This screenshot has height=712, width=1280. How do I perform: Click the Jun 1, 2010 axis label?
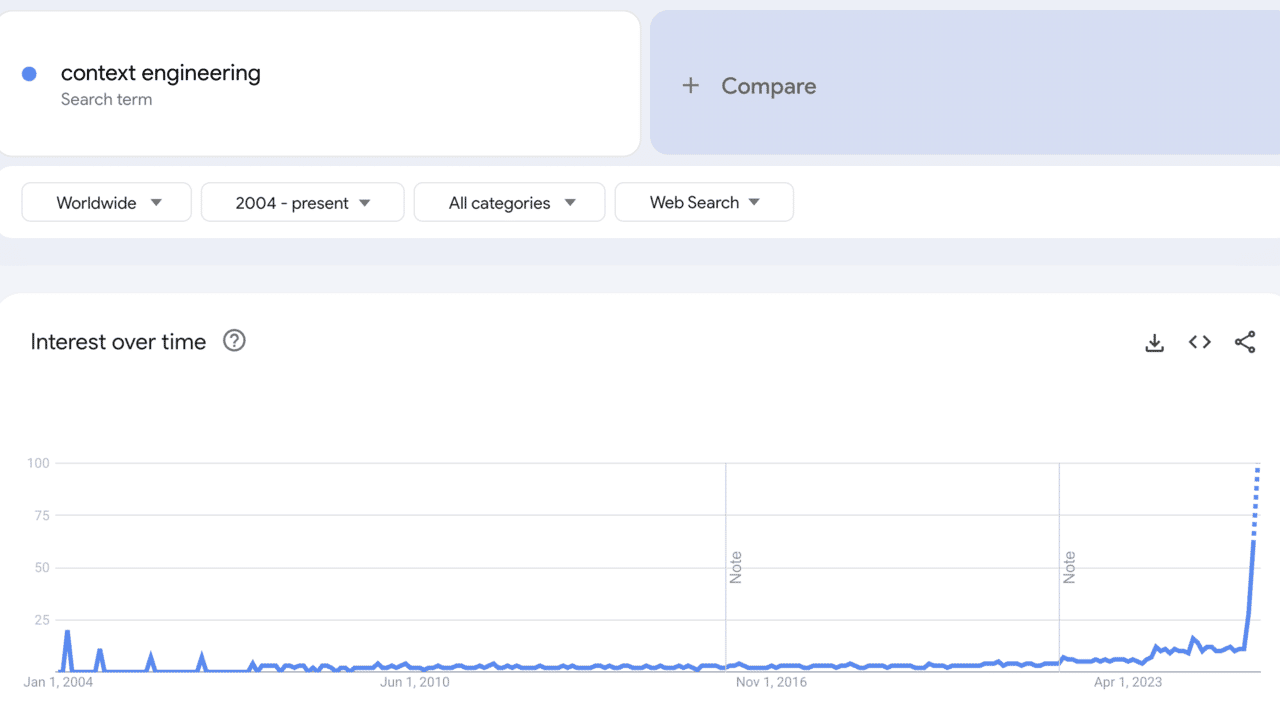point(415,683)
